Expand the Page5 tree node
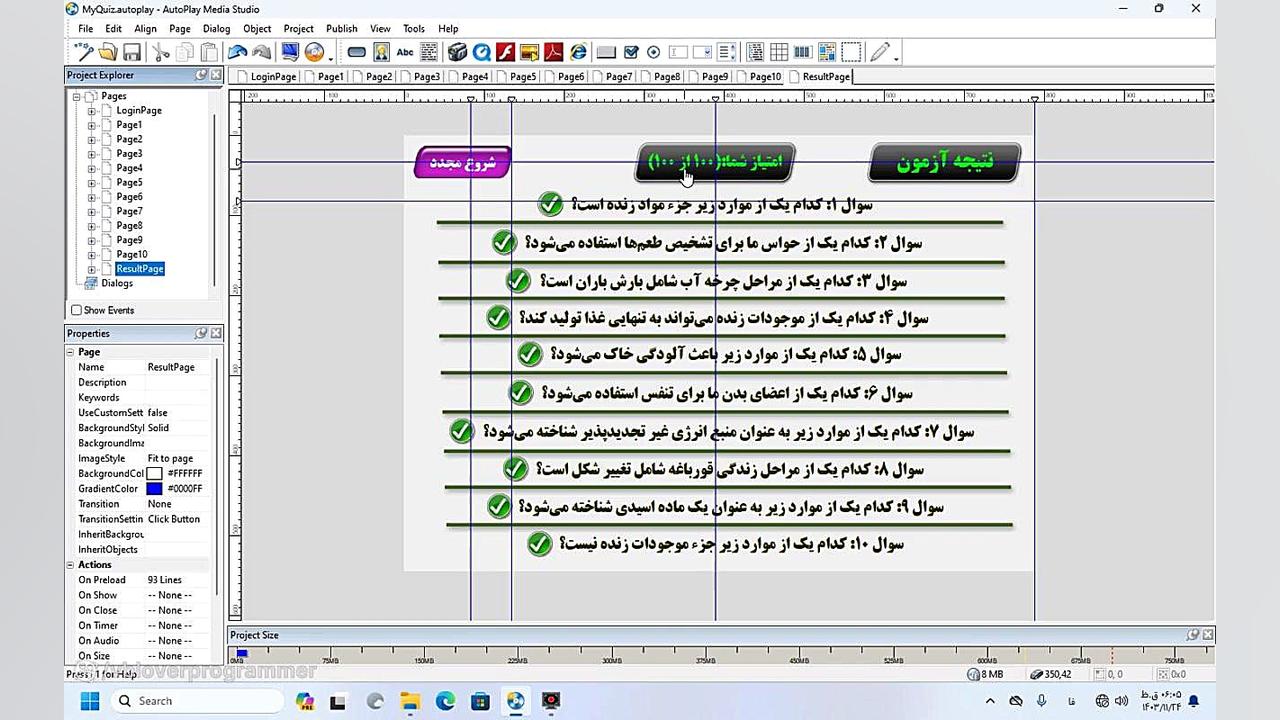This screenshot has height=720, width=1280. 91,183
